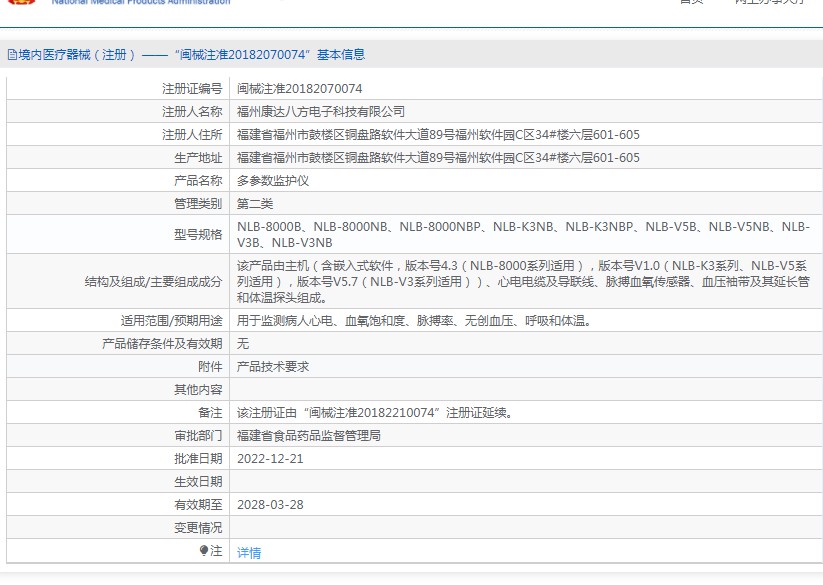The image size is (823, 585).
Task: Click the 备注 row label
Action: click(210, 413)
